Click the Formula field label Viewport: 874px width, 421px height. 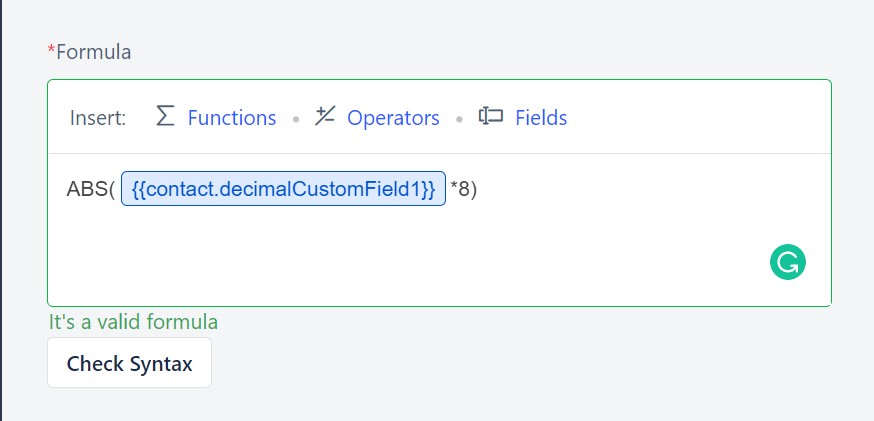pos(94,52)
